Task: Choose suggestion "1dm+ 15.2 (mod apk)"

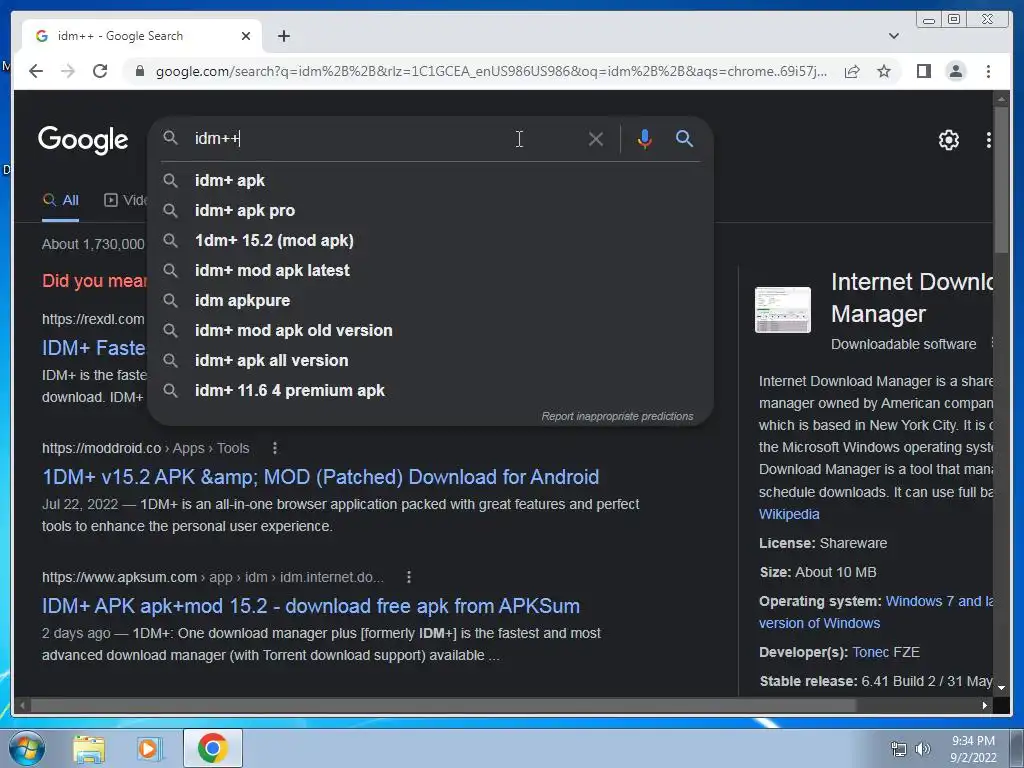Action: (430, 240)
